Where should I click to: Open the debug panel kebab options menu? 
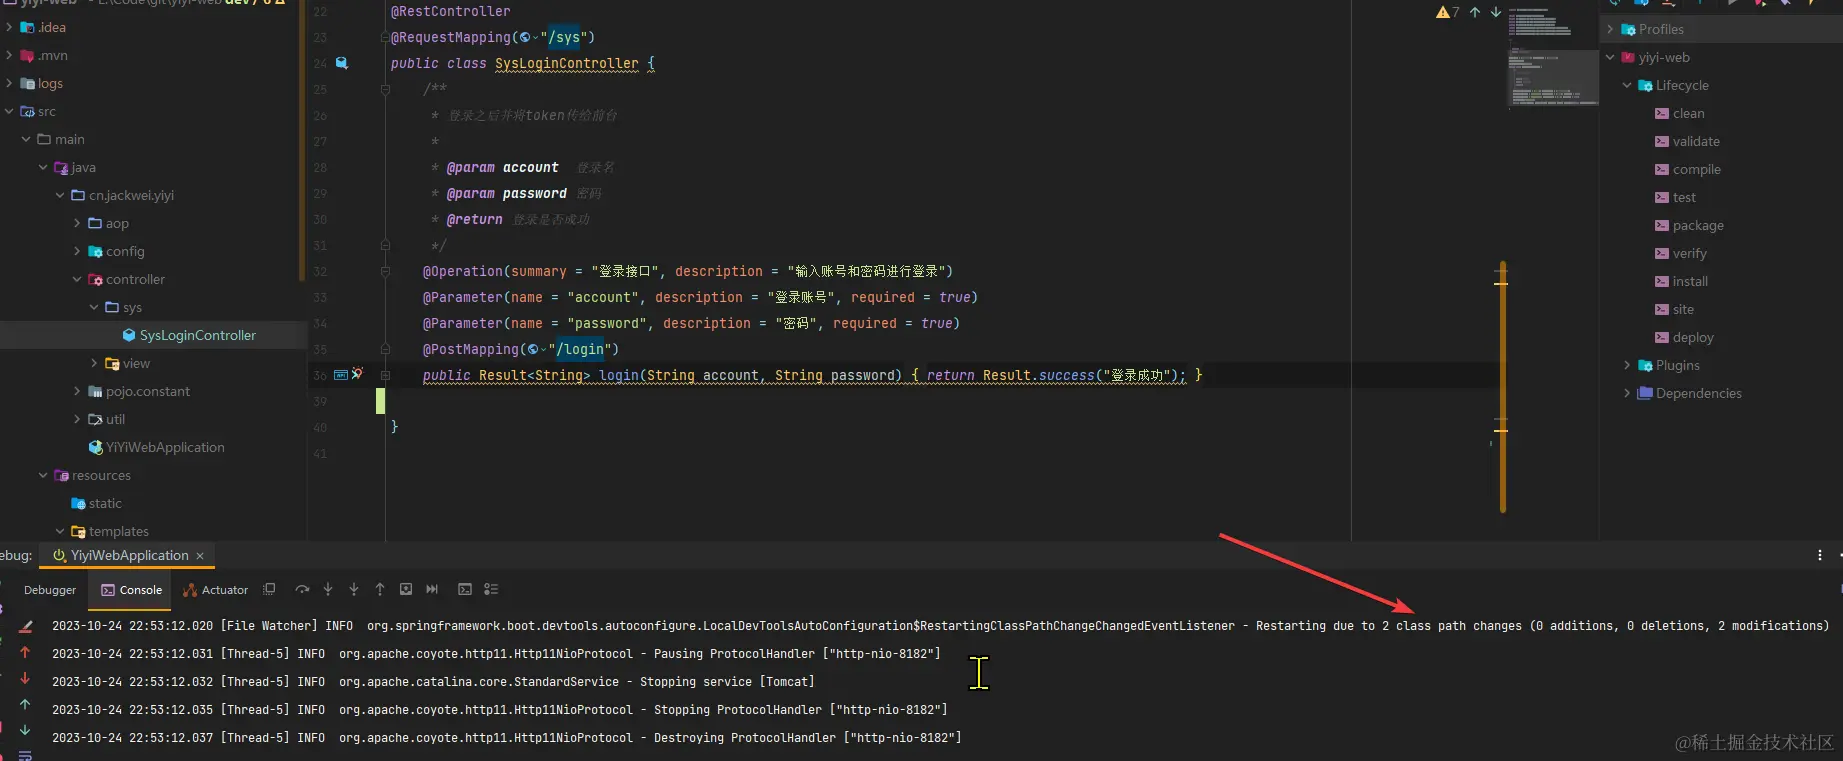pos(1820,555)
